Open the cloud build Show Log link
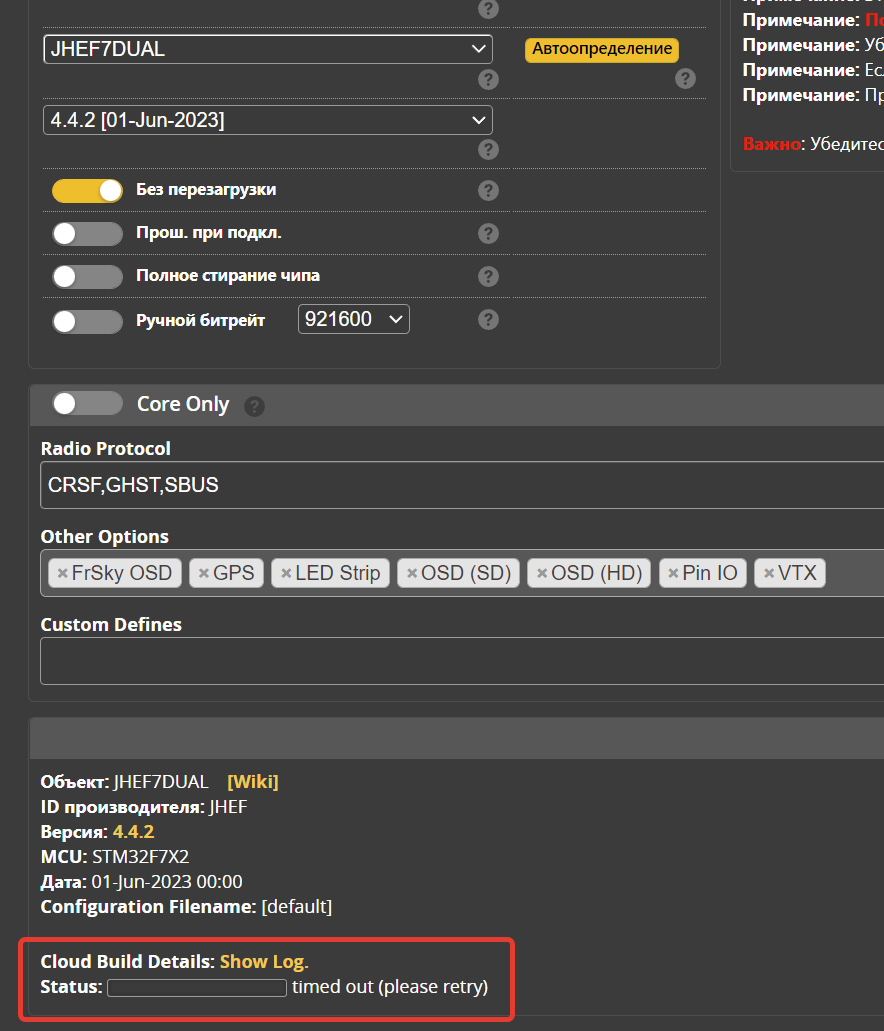The height and width of the screenshot is (1031, 884). tap(261, 961)
